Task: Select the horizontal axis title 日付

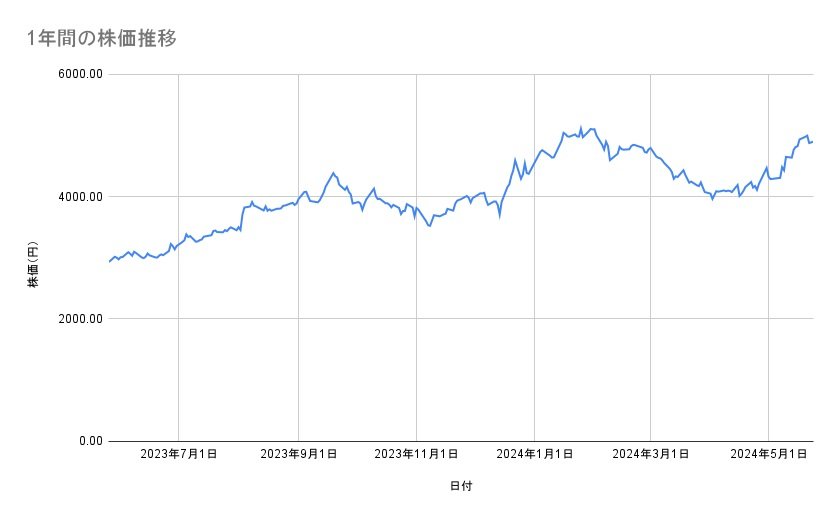Action: pos(461,486)
